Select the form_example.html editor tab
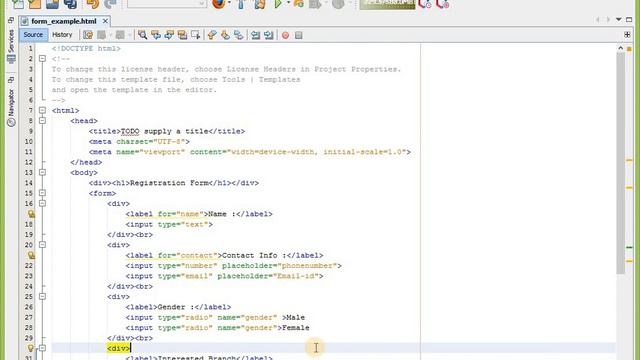Image resolution: width=640 pixels, height=360 pixels. [63, 21]
